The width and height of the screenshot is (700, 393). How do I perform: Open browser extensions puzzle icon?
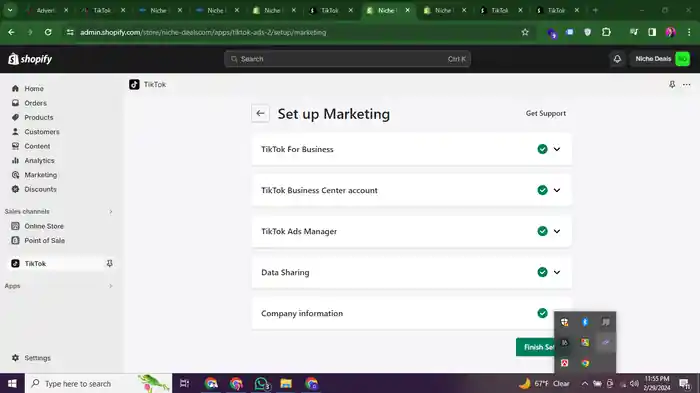(x=606, y=32)
